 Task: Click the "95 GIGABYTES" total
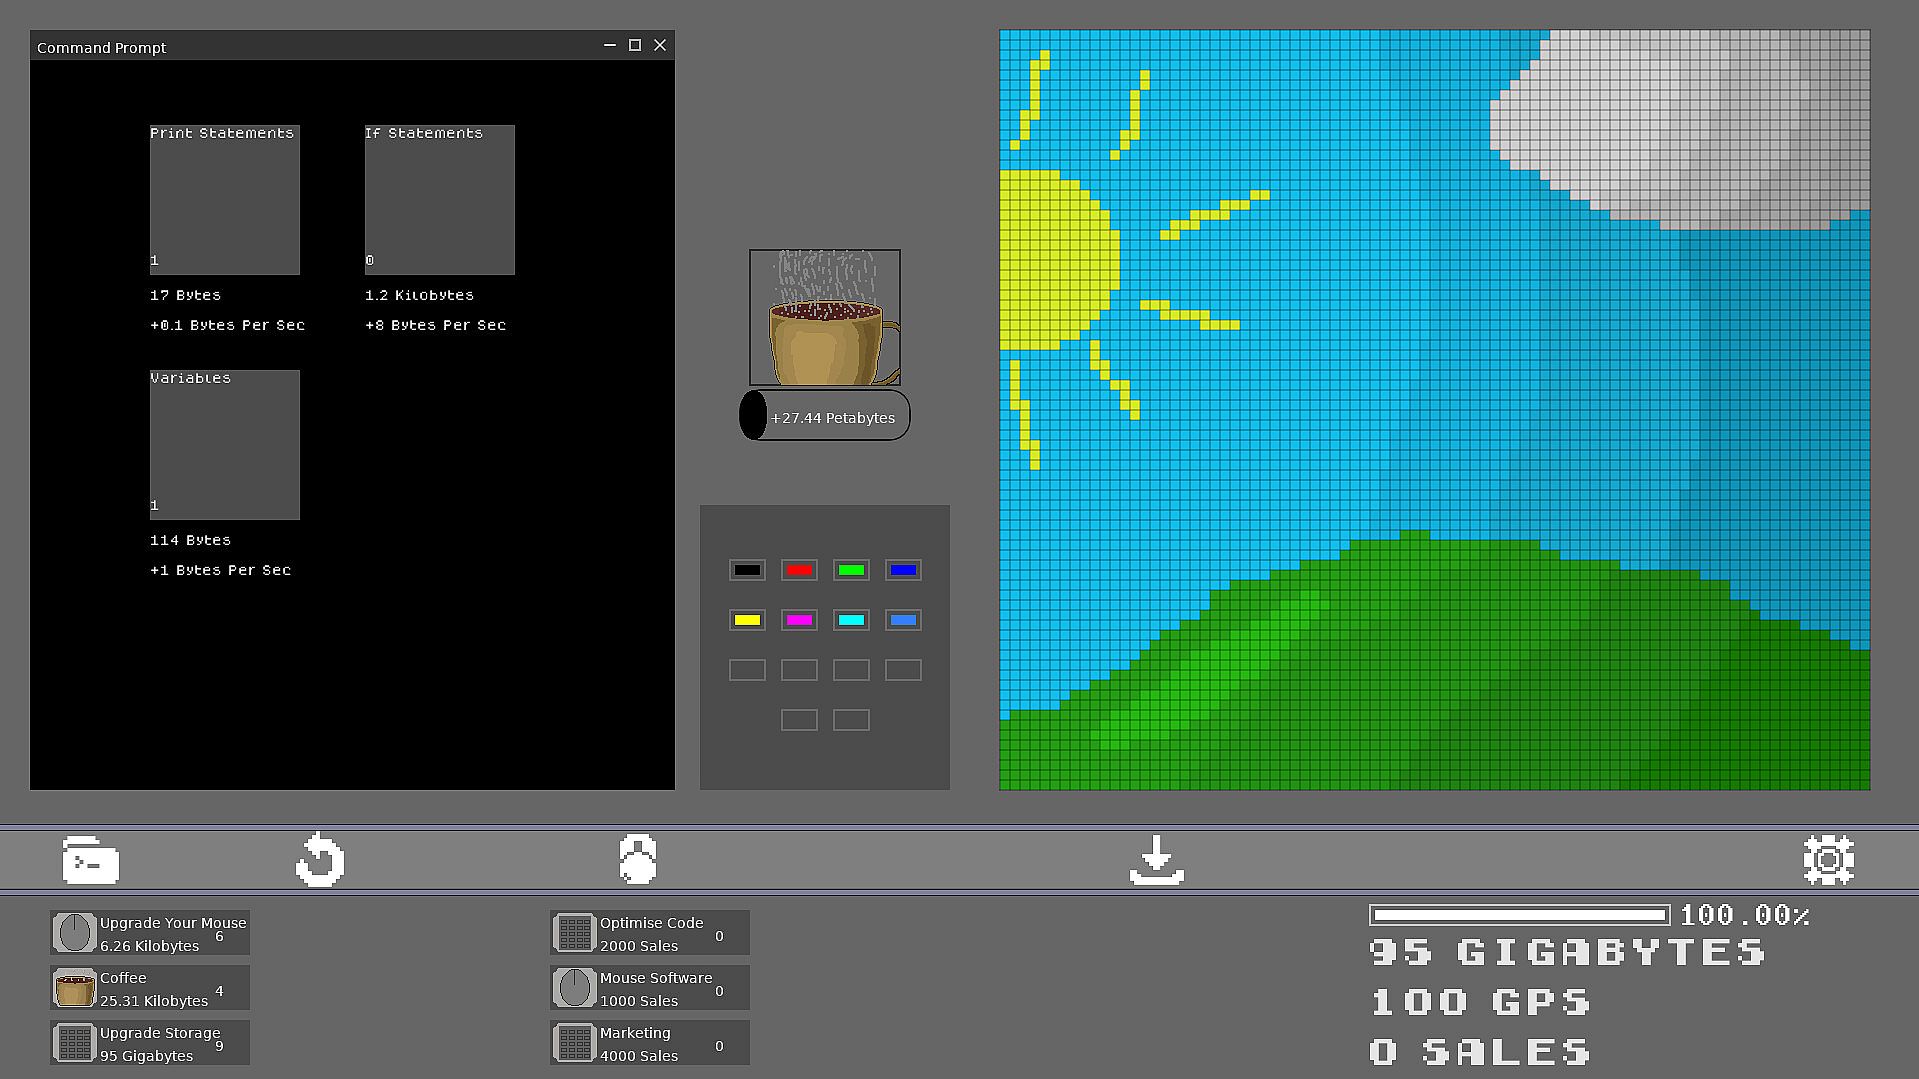(x=1567, y=952)
